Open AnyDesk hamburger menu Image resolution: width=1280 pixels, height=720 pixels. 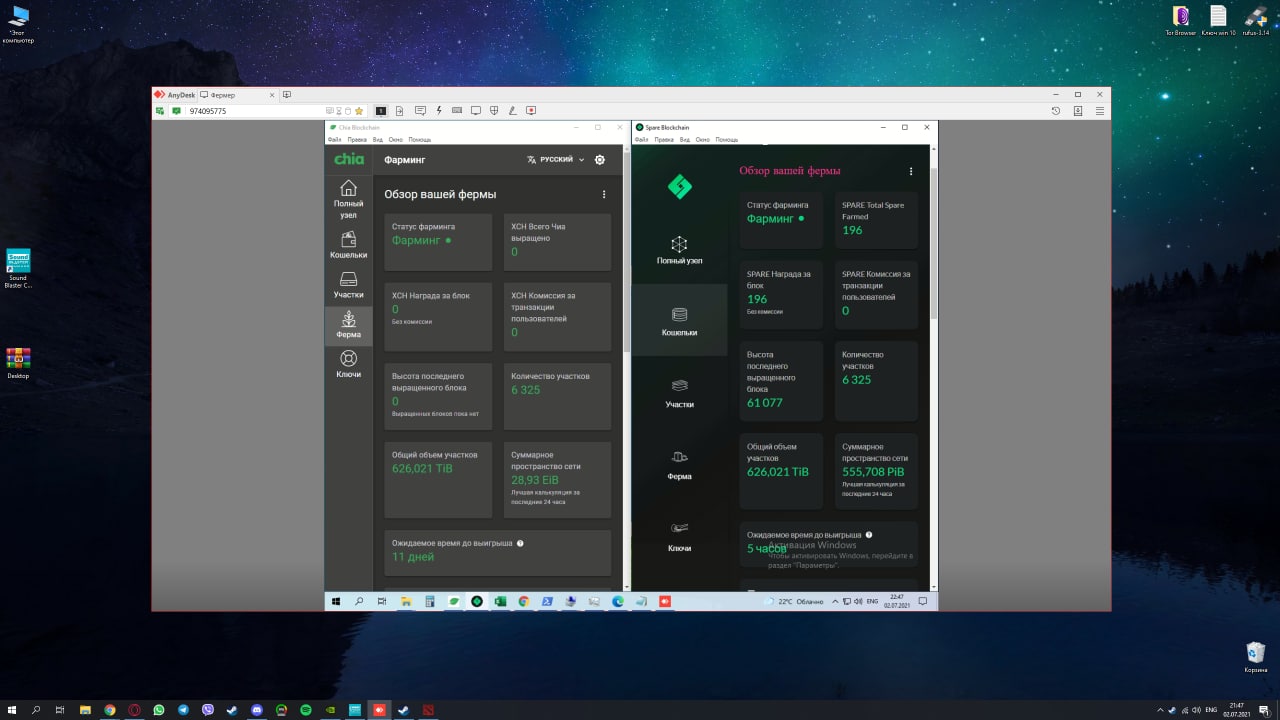click(x=1100, y=110)
